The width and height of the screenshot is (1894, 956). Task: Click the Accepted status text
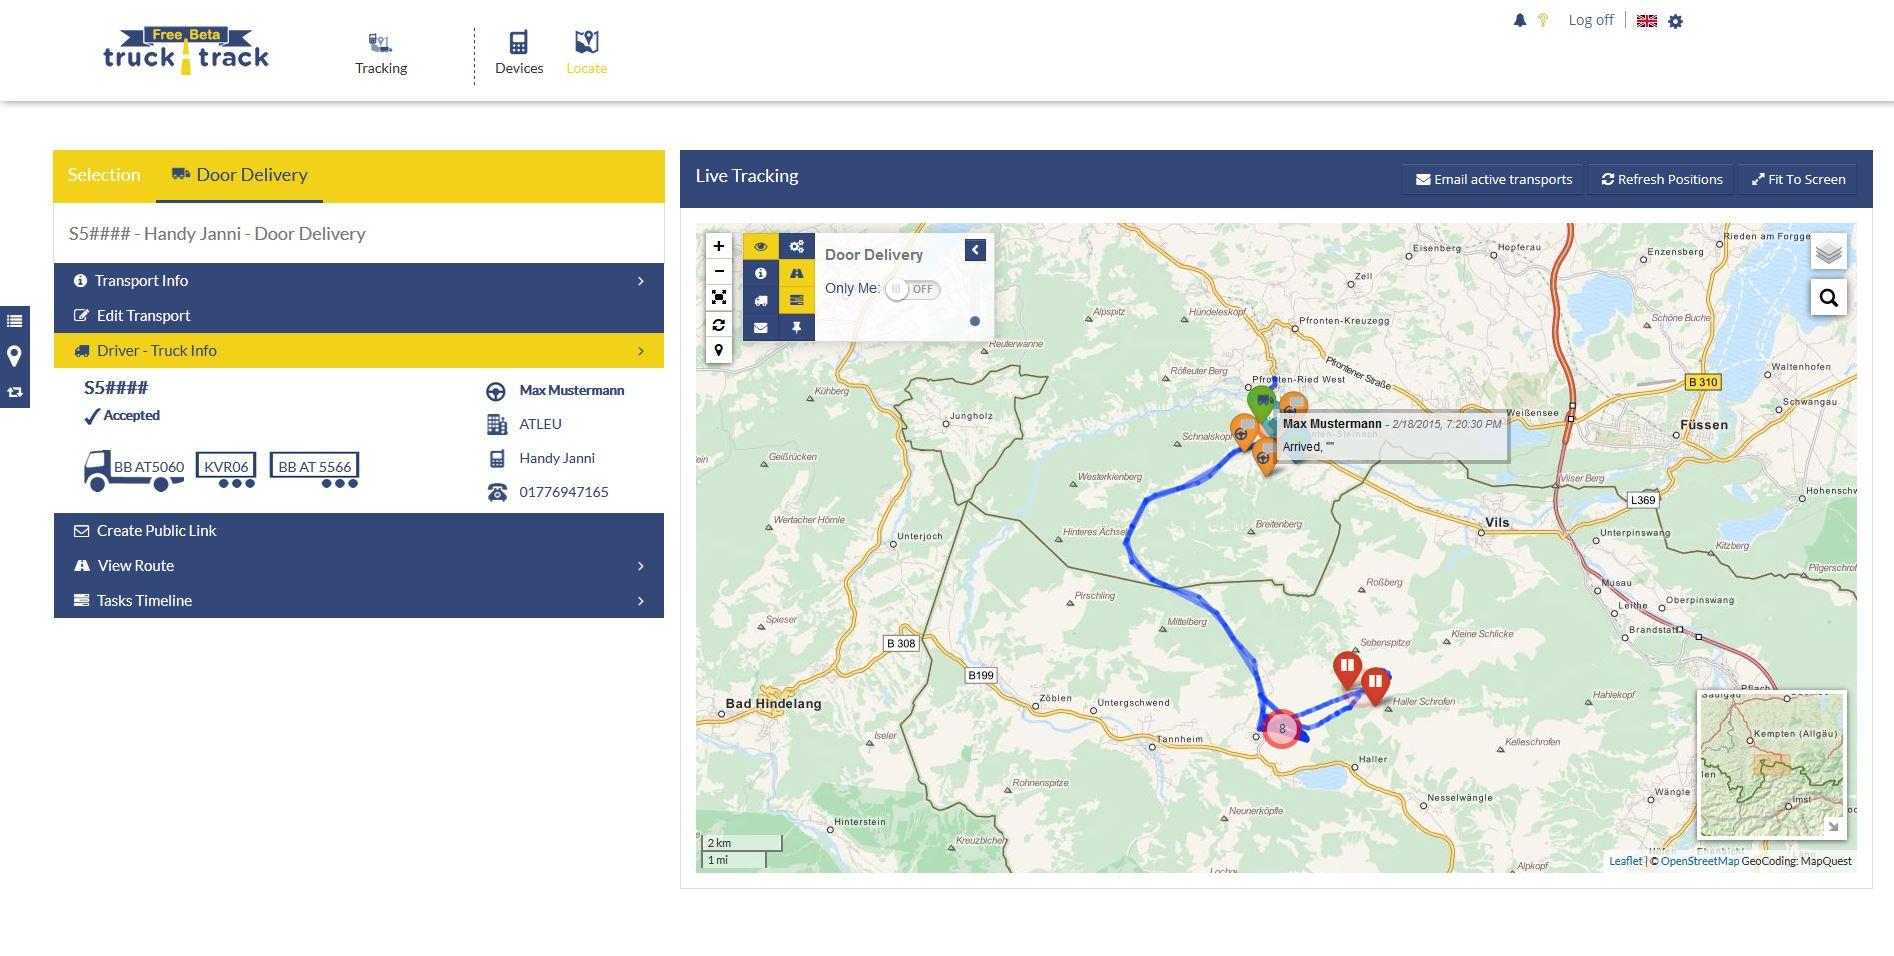tap(131, 416)
